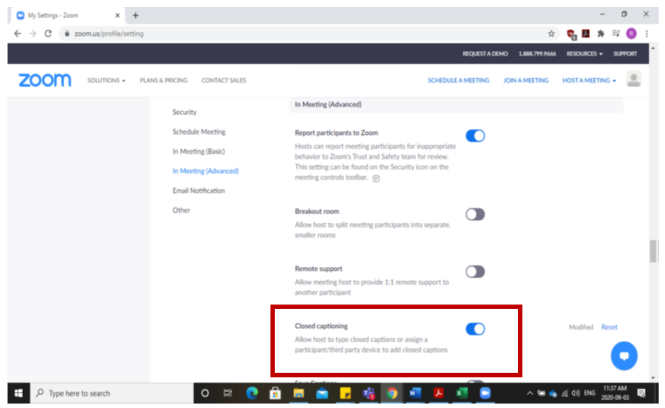Open a new browser tab
This screenshot has width=665, height=408.
(136, 15)
